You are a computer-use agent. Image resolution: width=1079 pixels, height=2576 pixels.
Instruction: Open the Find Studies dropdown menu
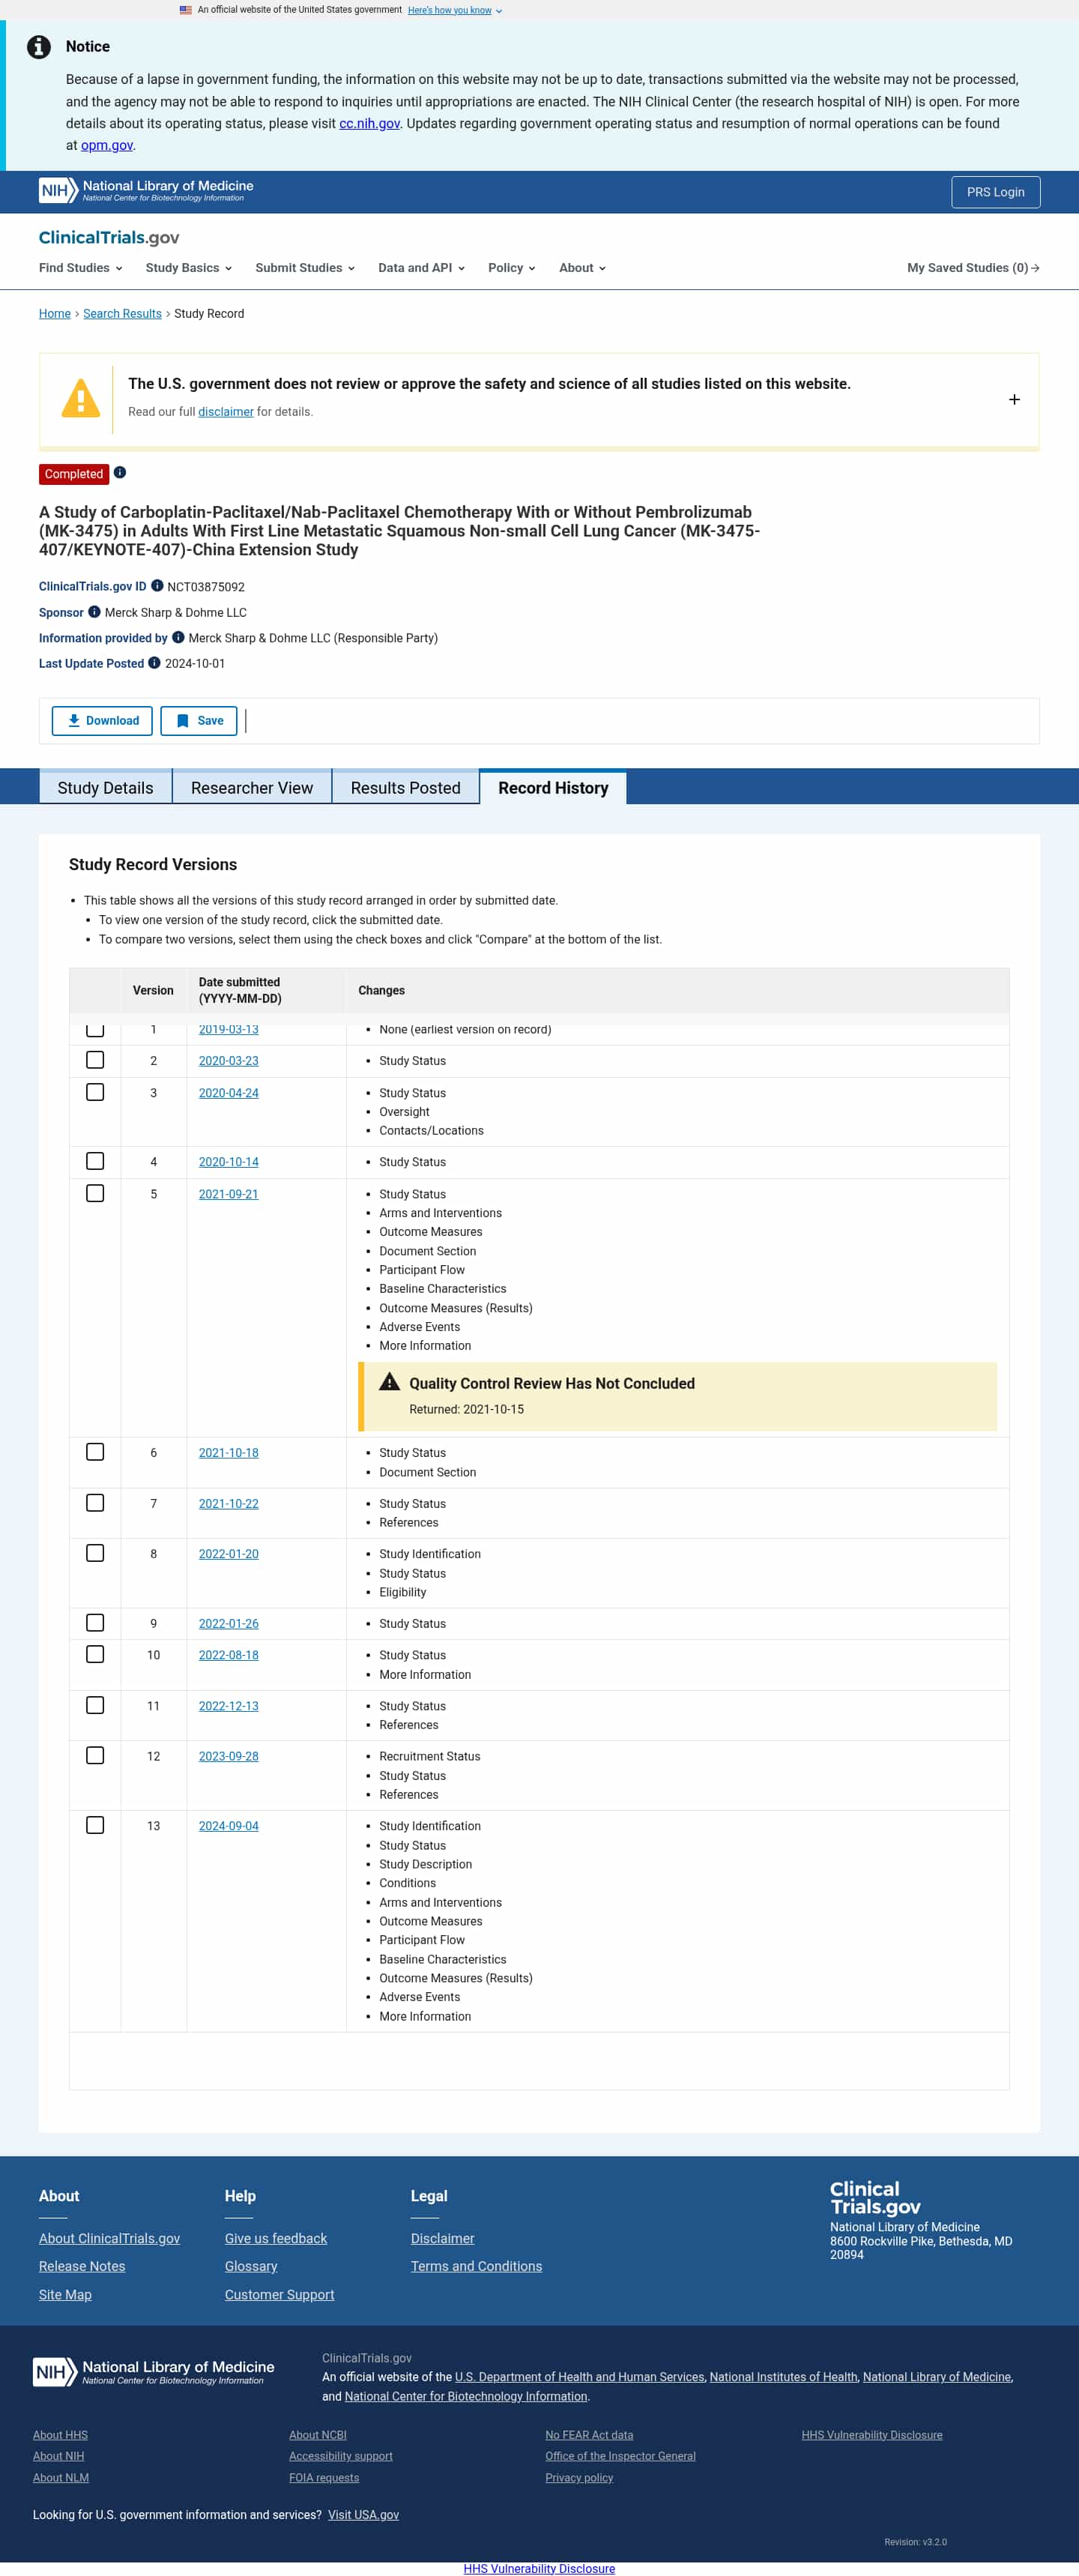[80, 268]
